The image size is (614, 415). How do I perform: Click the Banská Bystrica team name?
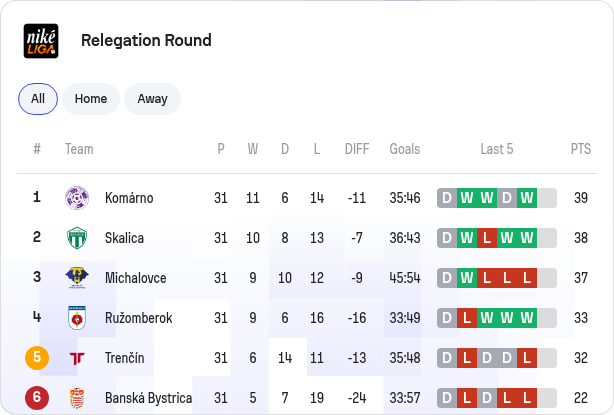pos(148,398)
